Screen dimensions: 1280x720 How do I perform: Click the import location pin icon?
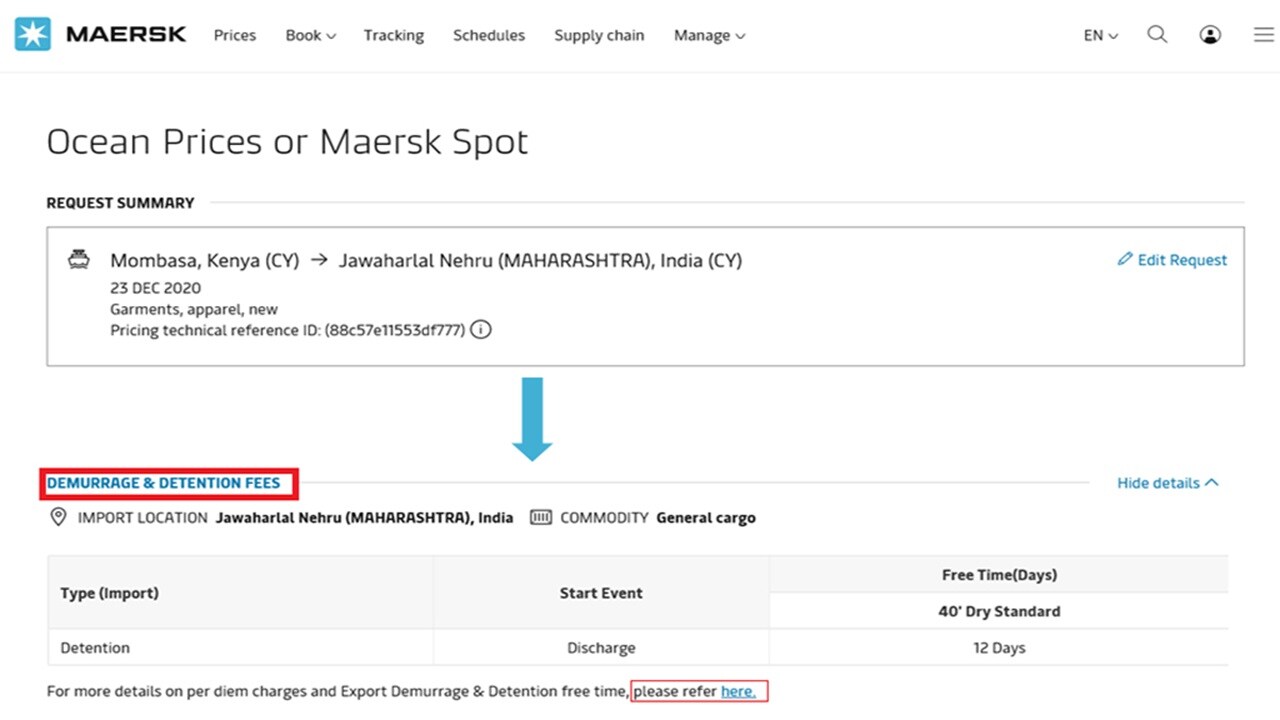(x=58, y=517)
